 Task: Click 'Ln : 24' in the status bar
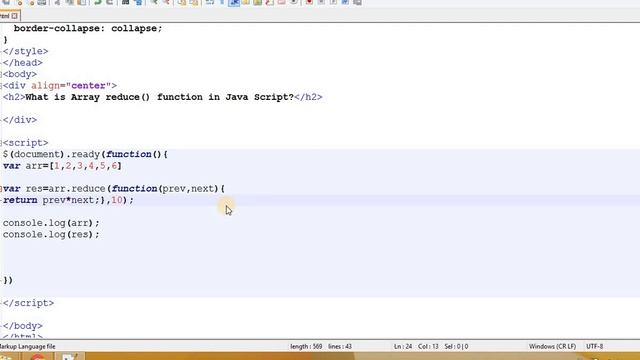click(403, 347)
